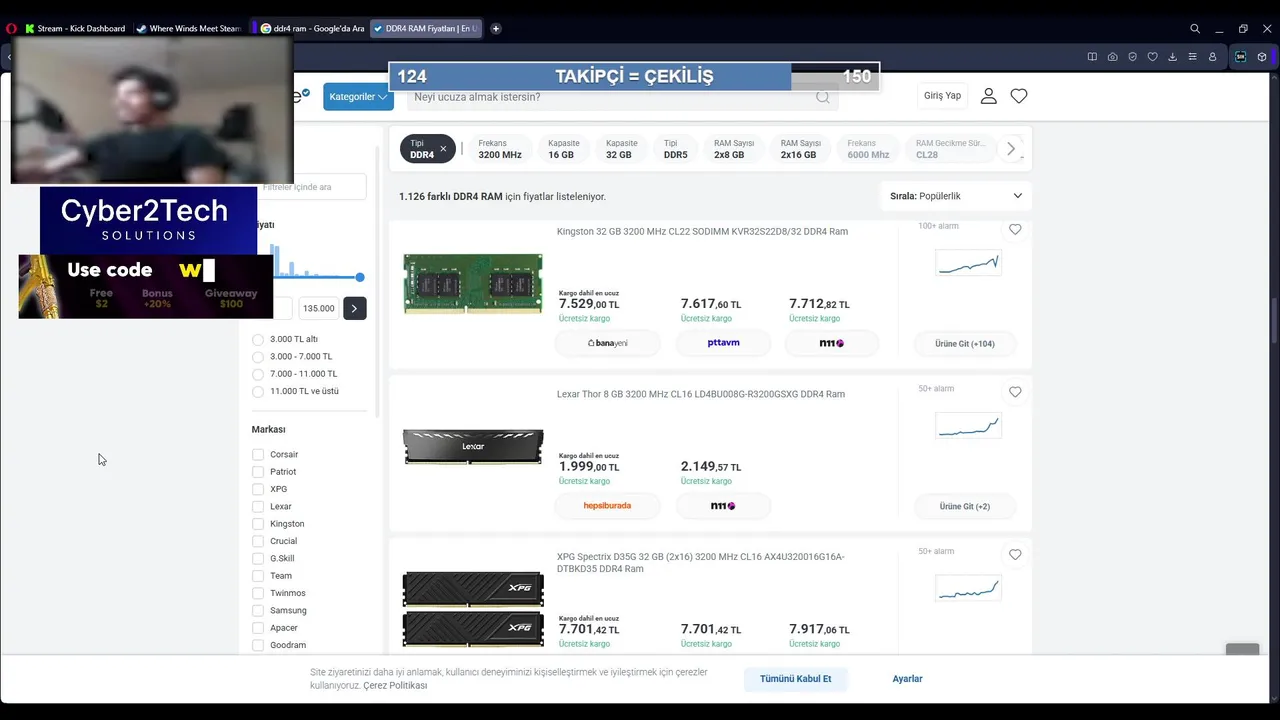Open cookie Ayarlar settings
This screenshot has height=720, width=1280.
pyautogui.click(x=907, y=679)
